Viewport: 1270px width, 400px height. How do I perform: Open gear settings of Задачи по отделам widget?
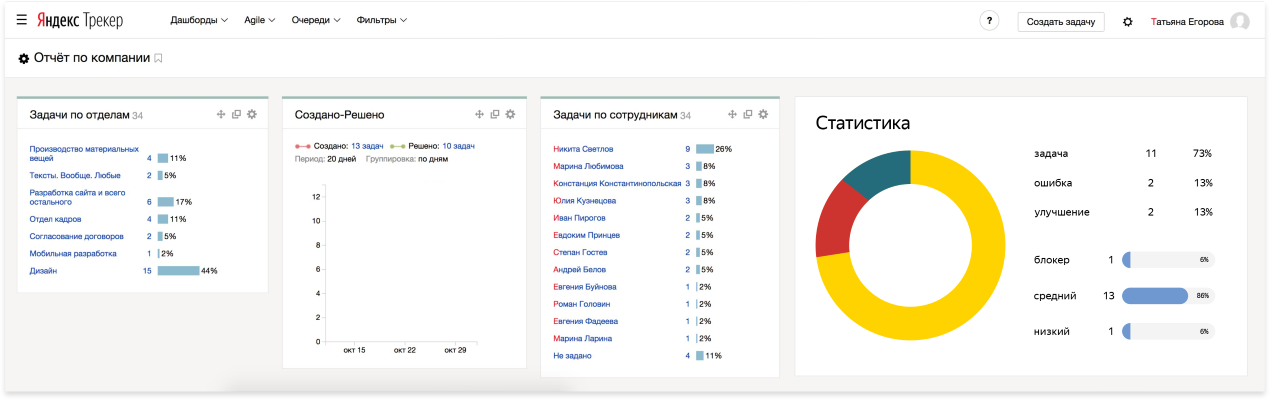(x=252, y=114)
